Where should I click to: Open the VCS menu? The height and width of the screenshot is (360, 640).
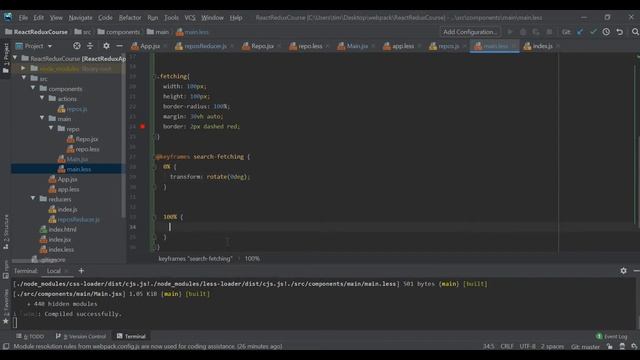click(190, 18)
